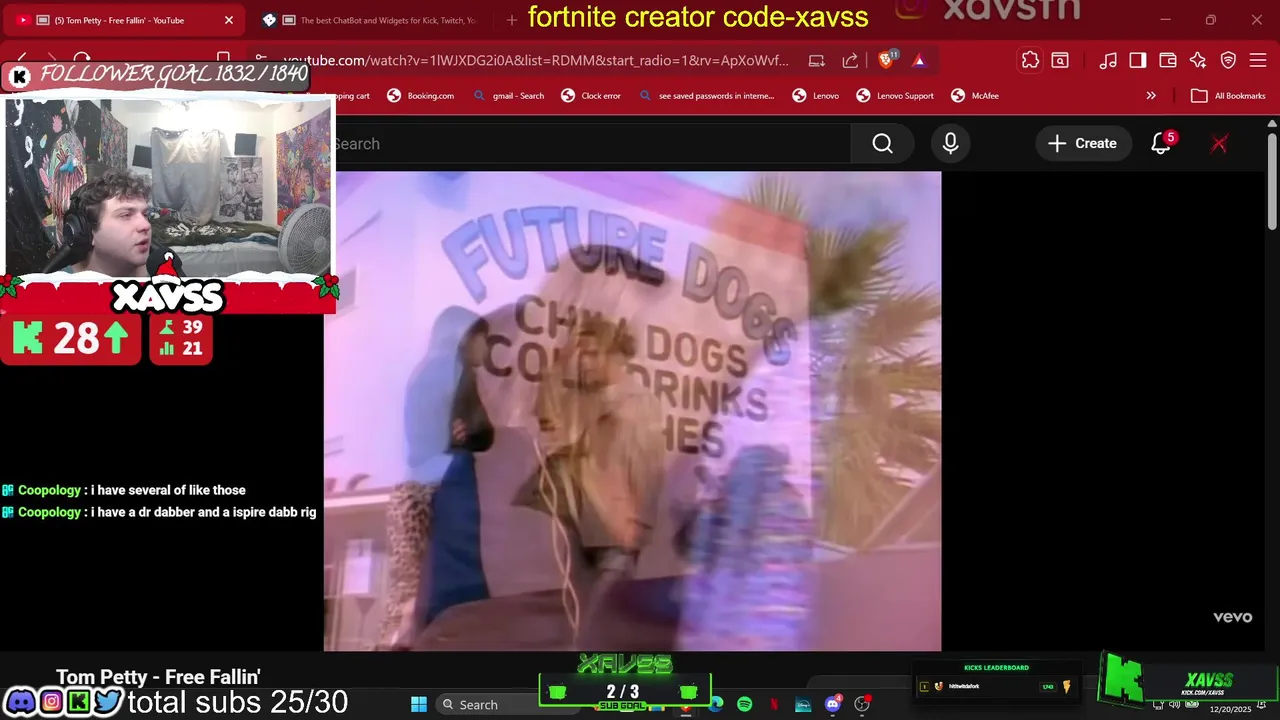Close the Tom Petty YouTube tab
The image size is (1280, 720).
click(228, 20)
